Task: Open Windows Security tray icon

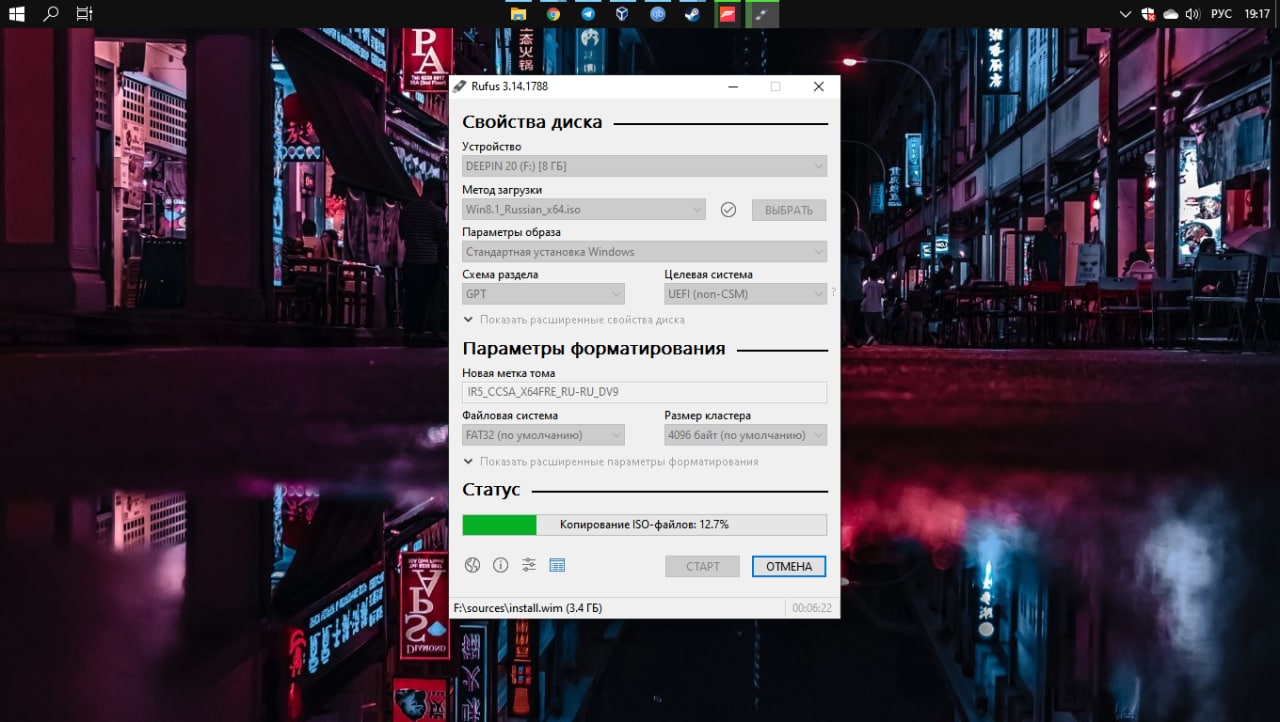Action: [1149, 14]
